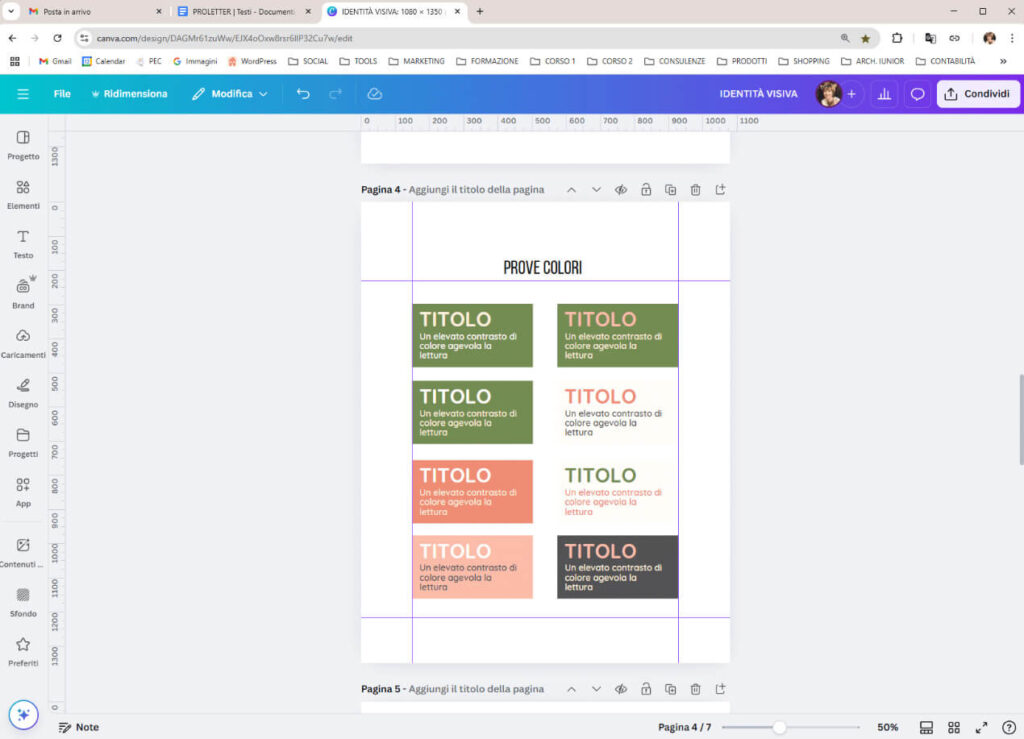Open the Progetto sidebar panel
The width and height of the screenshot is (1024, 739).
(x=24, y=145)
